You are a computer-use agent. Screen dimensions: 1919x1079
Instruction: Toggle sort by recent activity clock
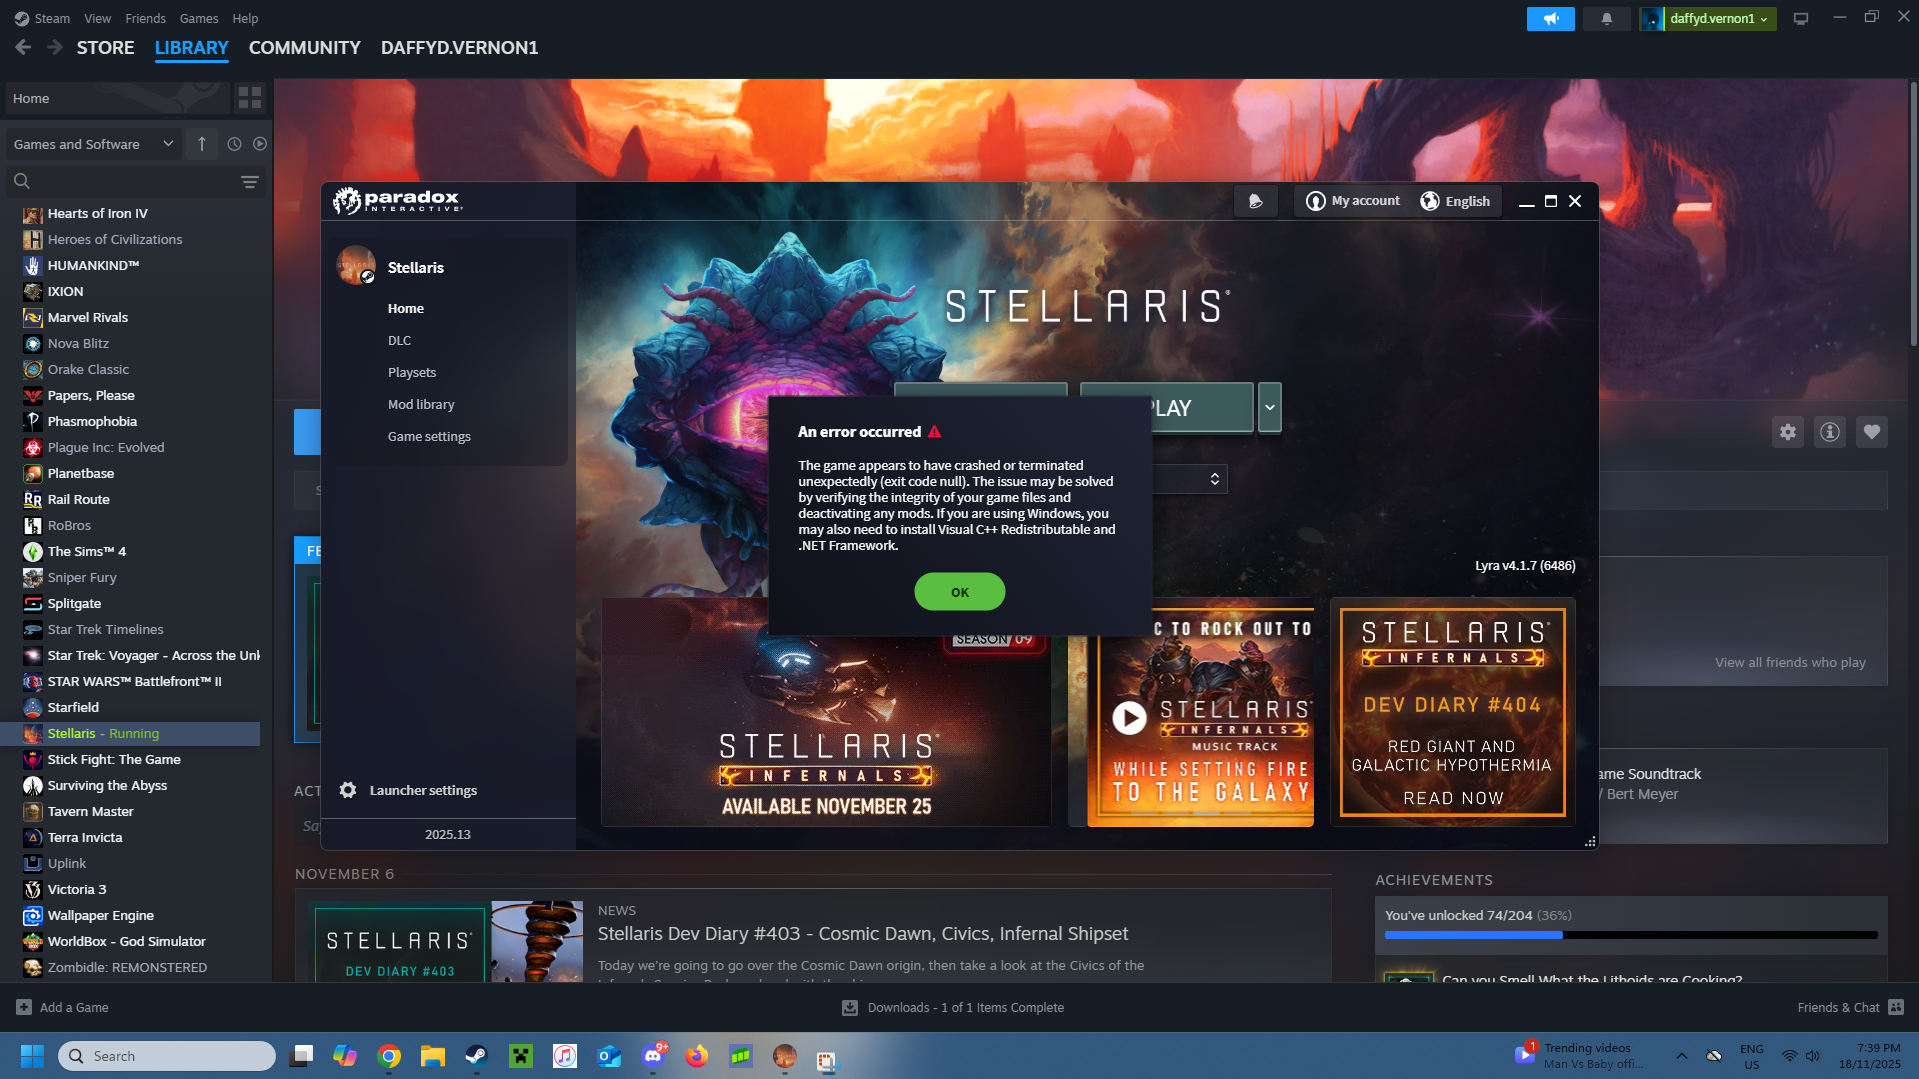[234, 144]
